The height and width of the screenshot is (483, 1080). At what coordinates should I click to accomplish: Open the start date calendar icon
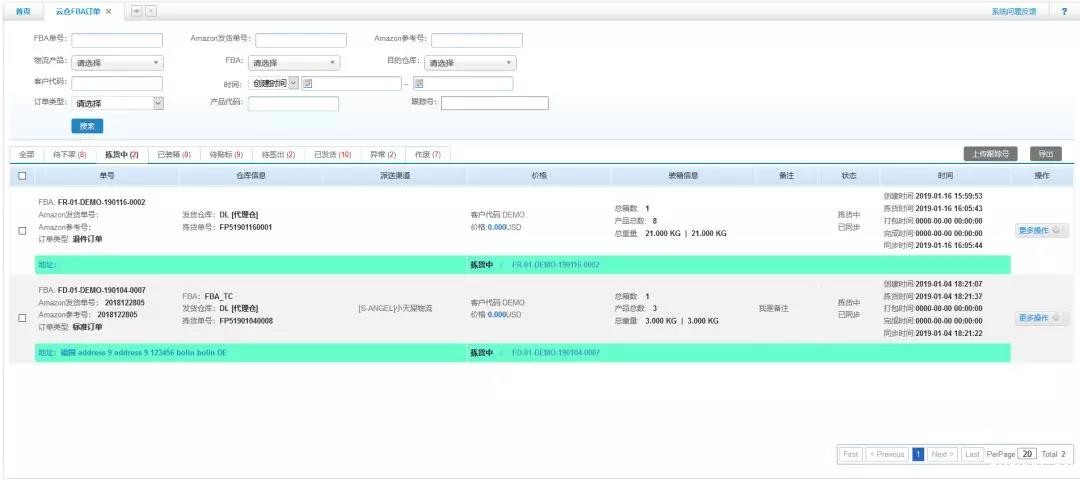click(x=308, y=83)
